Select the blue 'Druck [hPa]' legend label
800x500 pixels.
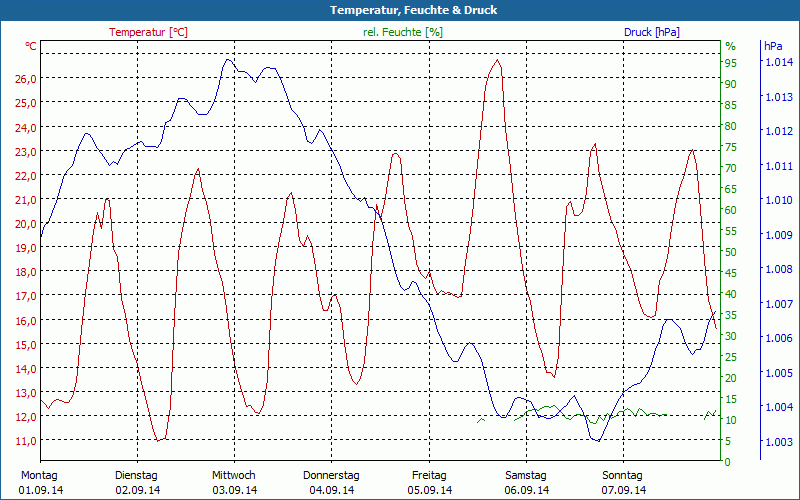tap(651, 32)
